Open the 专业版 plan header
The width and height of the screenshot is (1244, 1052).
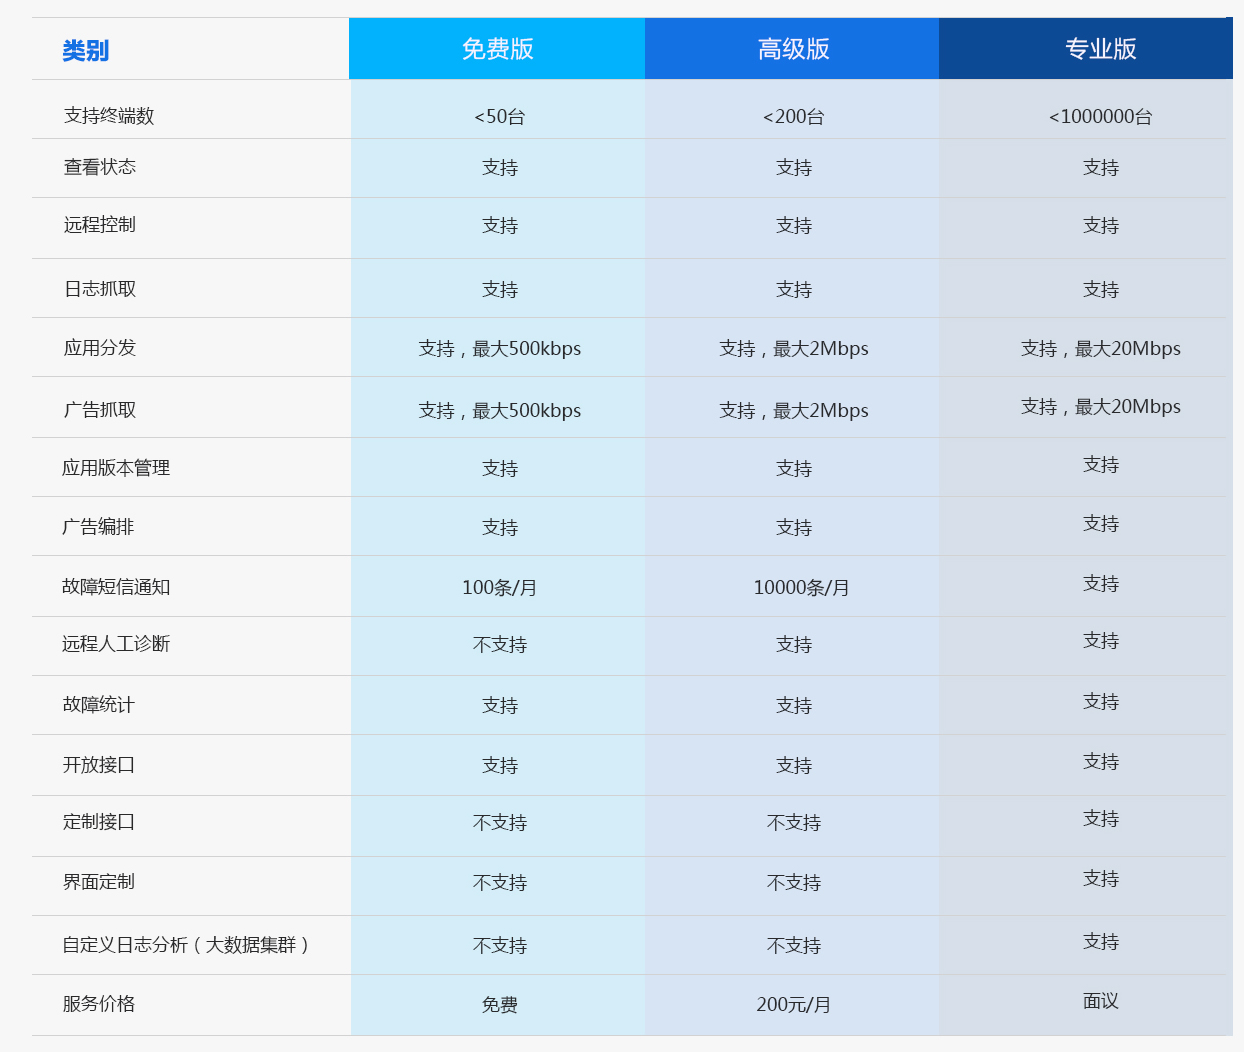point(1100,49)
